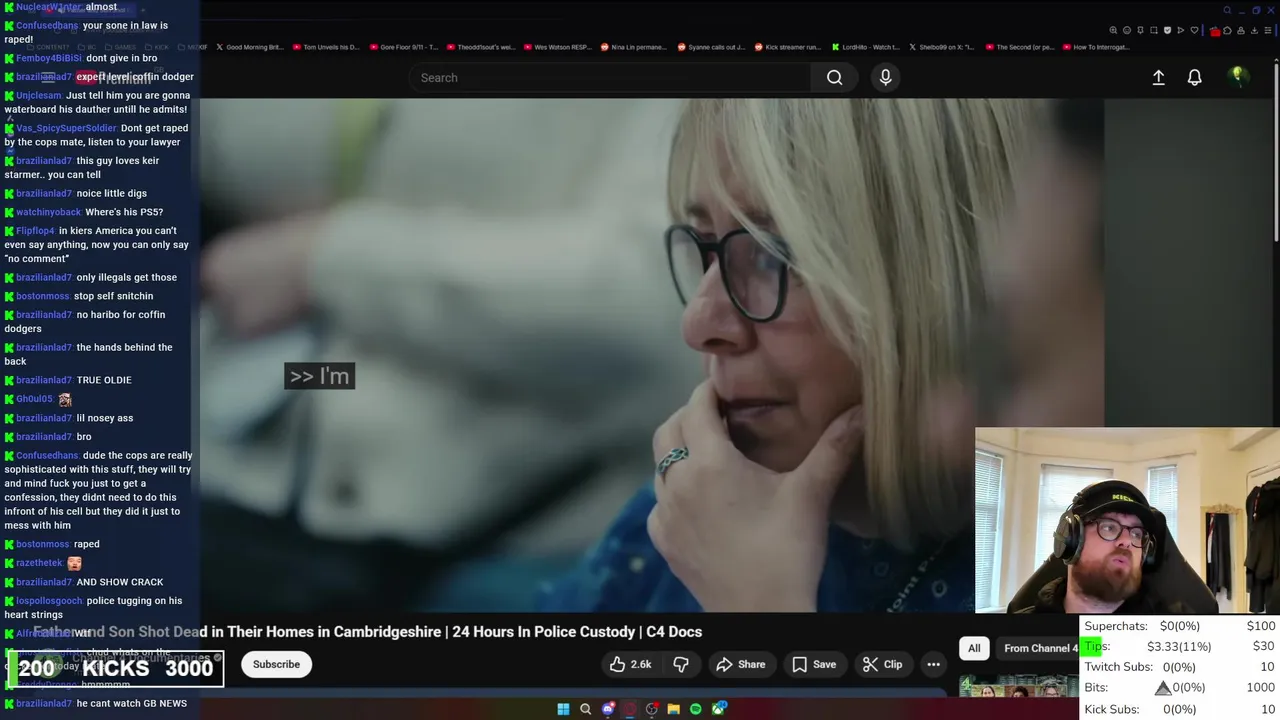Click the 200 KICKS 3000 goal banner

pyautogui.click(x=115, y=668)
